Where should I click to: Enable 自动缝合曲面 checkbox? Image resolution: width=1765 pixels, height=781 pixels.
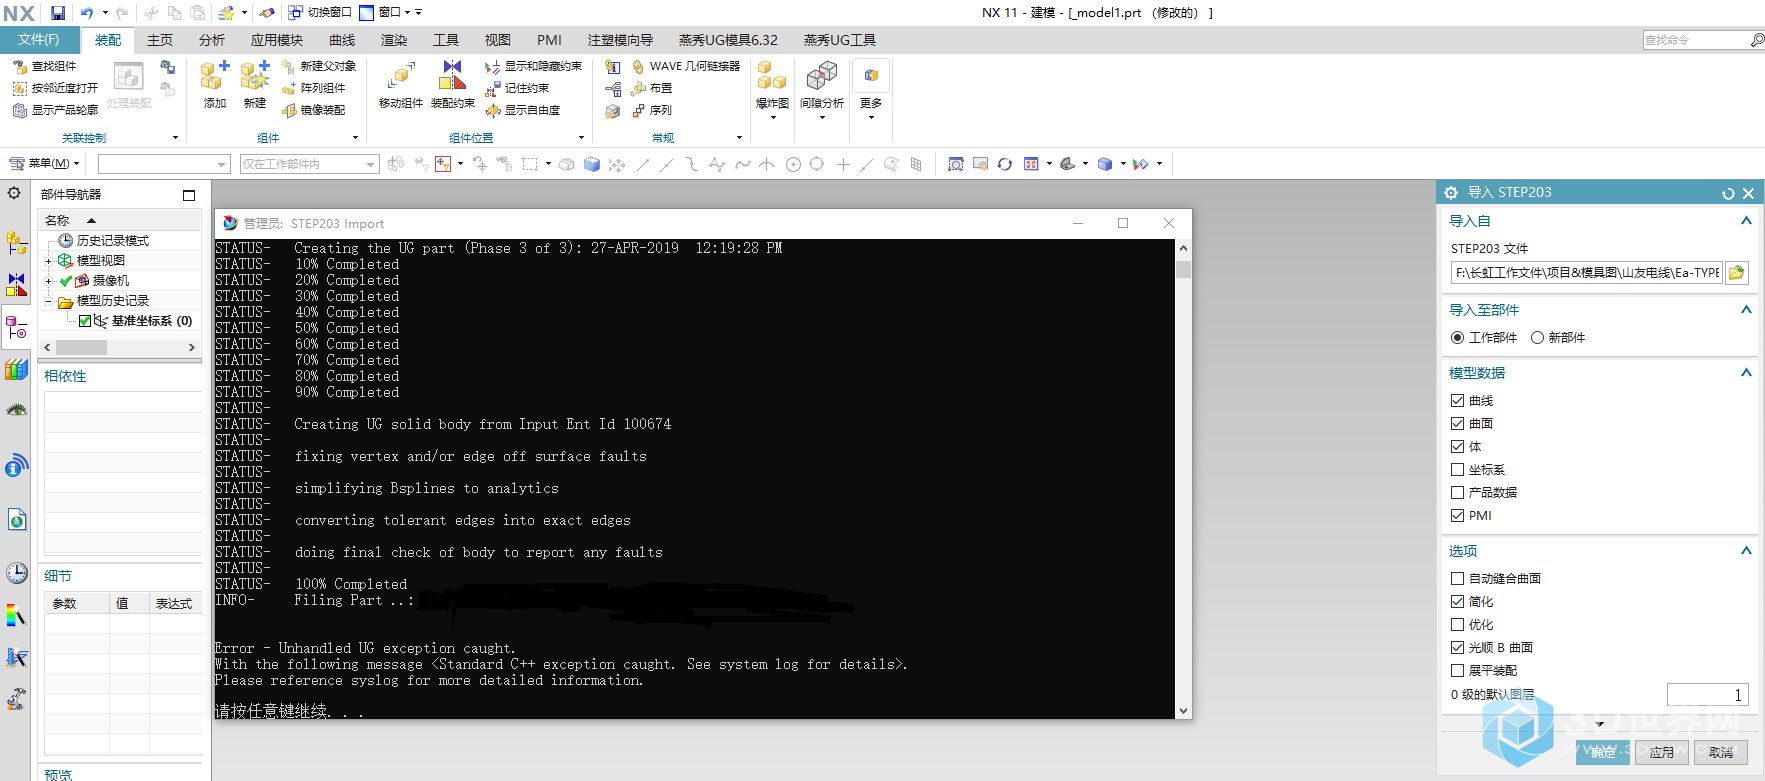(1457, 578)
